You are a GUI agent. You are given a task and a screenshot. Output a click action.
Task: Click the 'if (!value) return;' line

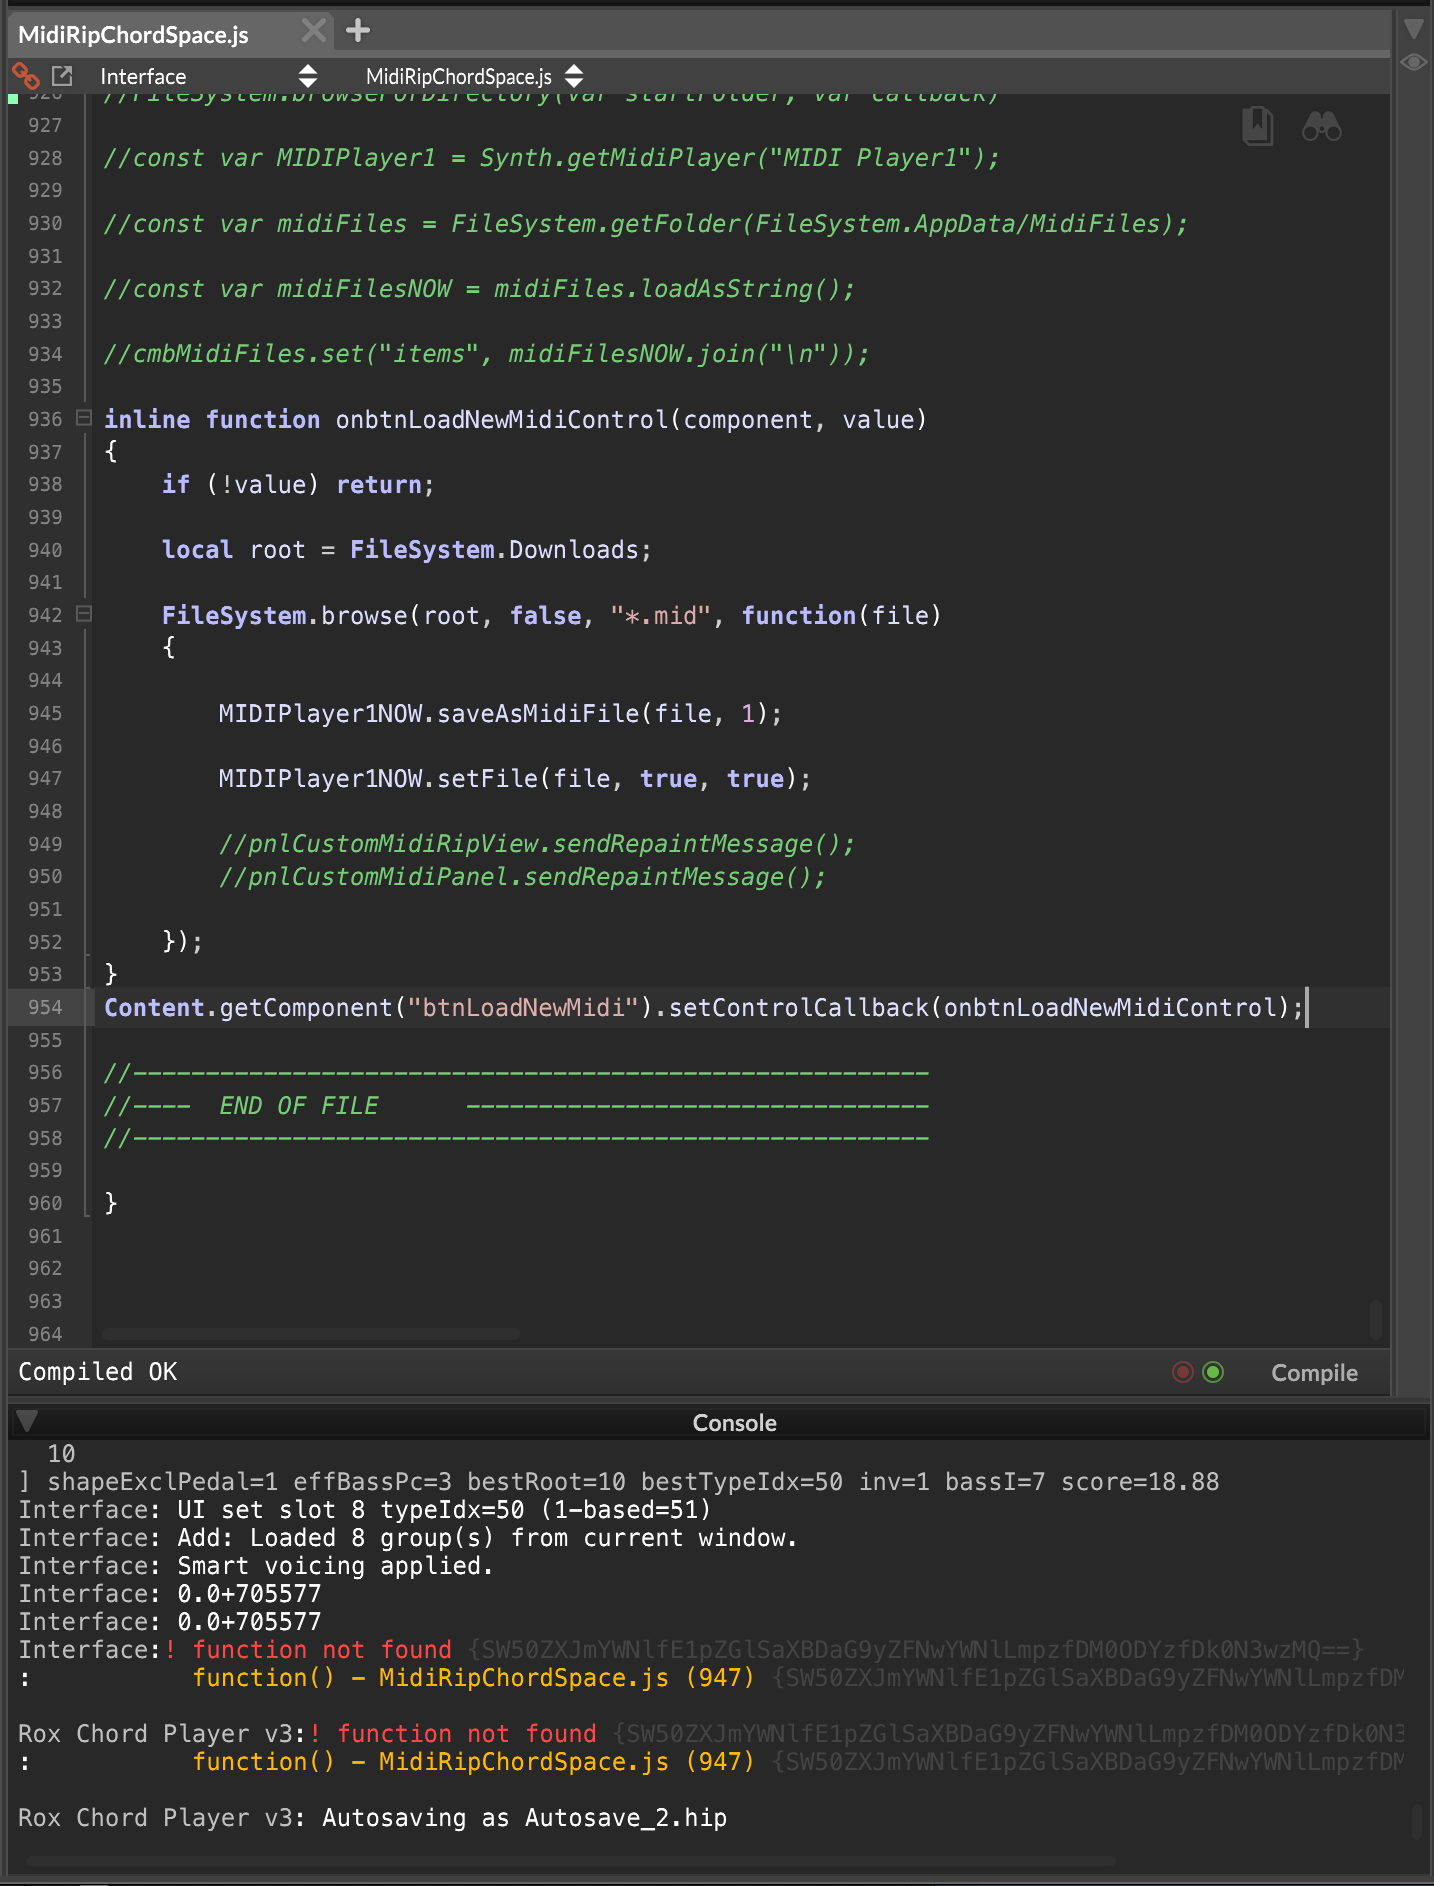[x=298, y=485]
